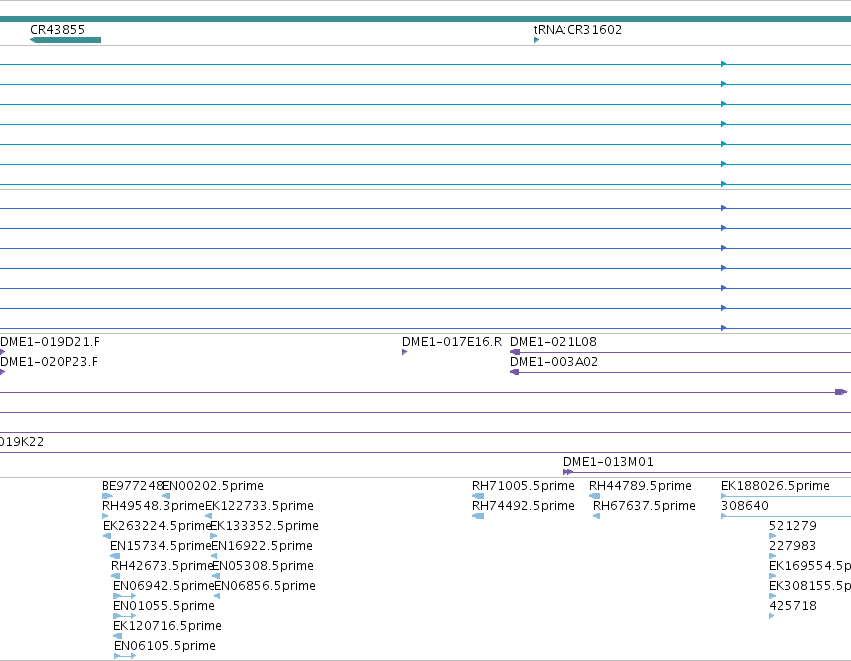Click the RH44789.5prime EST label
Screen dimensions: 851x661
(640, 486)
